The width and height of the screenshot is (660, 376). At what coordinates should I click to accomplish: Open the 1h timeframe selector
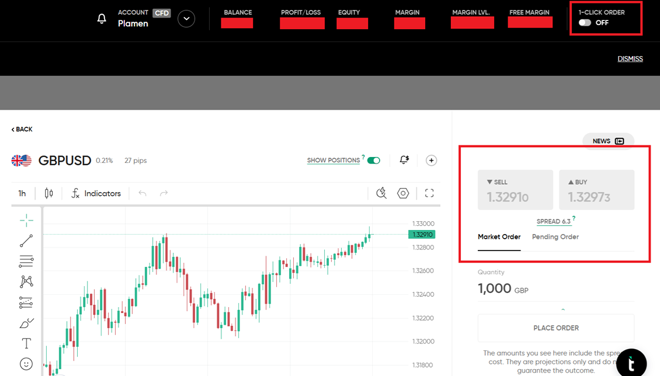click(22, 193)
